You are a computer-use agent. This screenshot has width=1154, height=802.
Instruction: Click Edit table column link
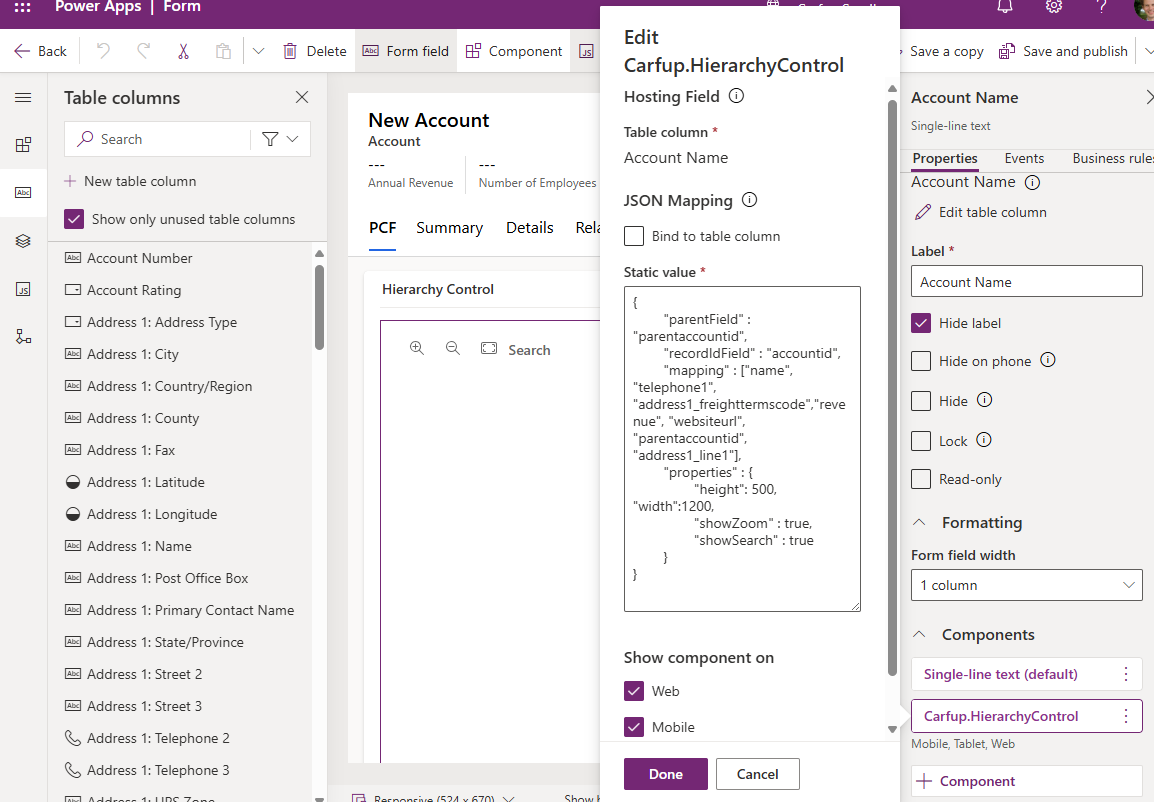980,212
